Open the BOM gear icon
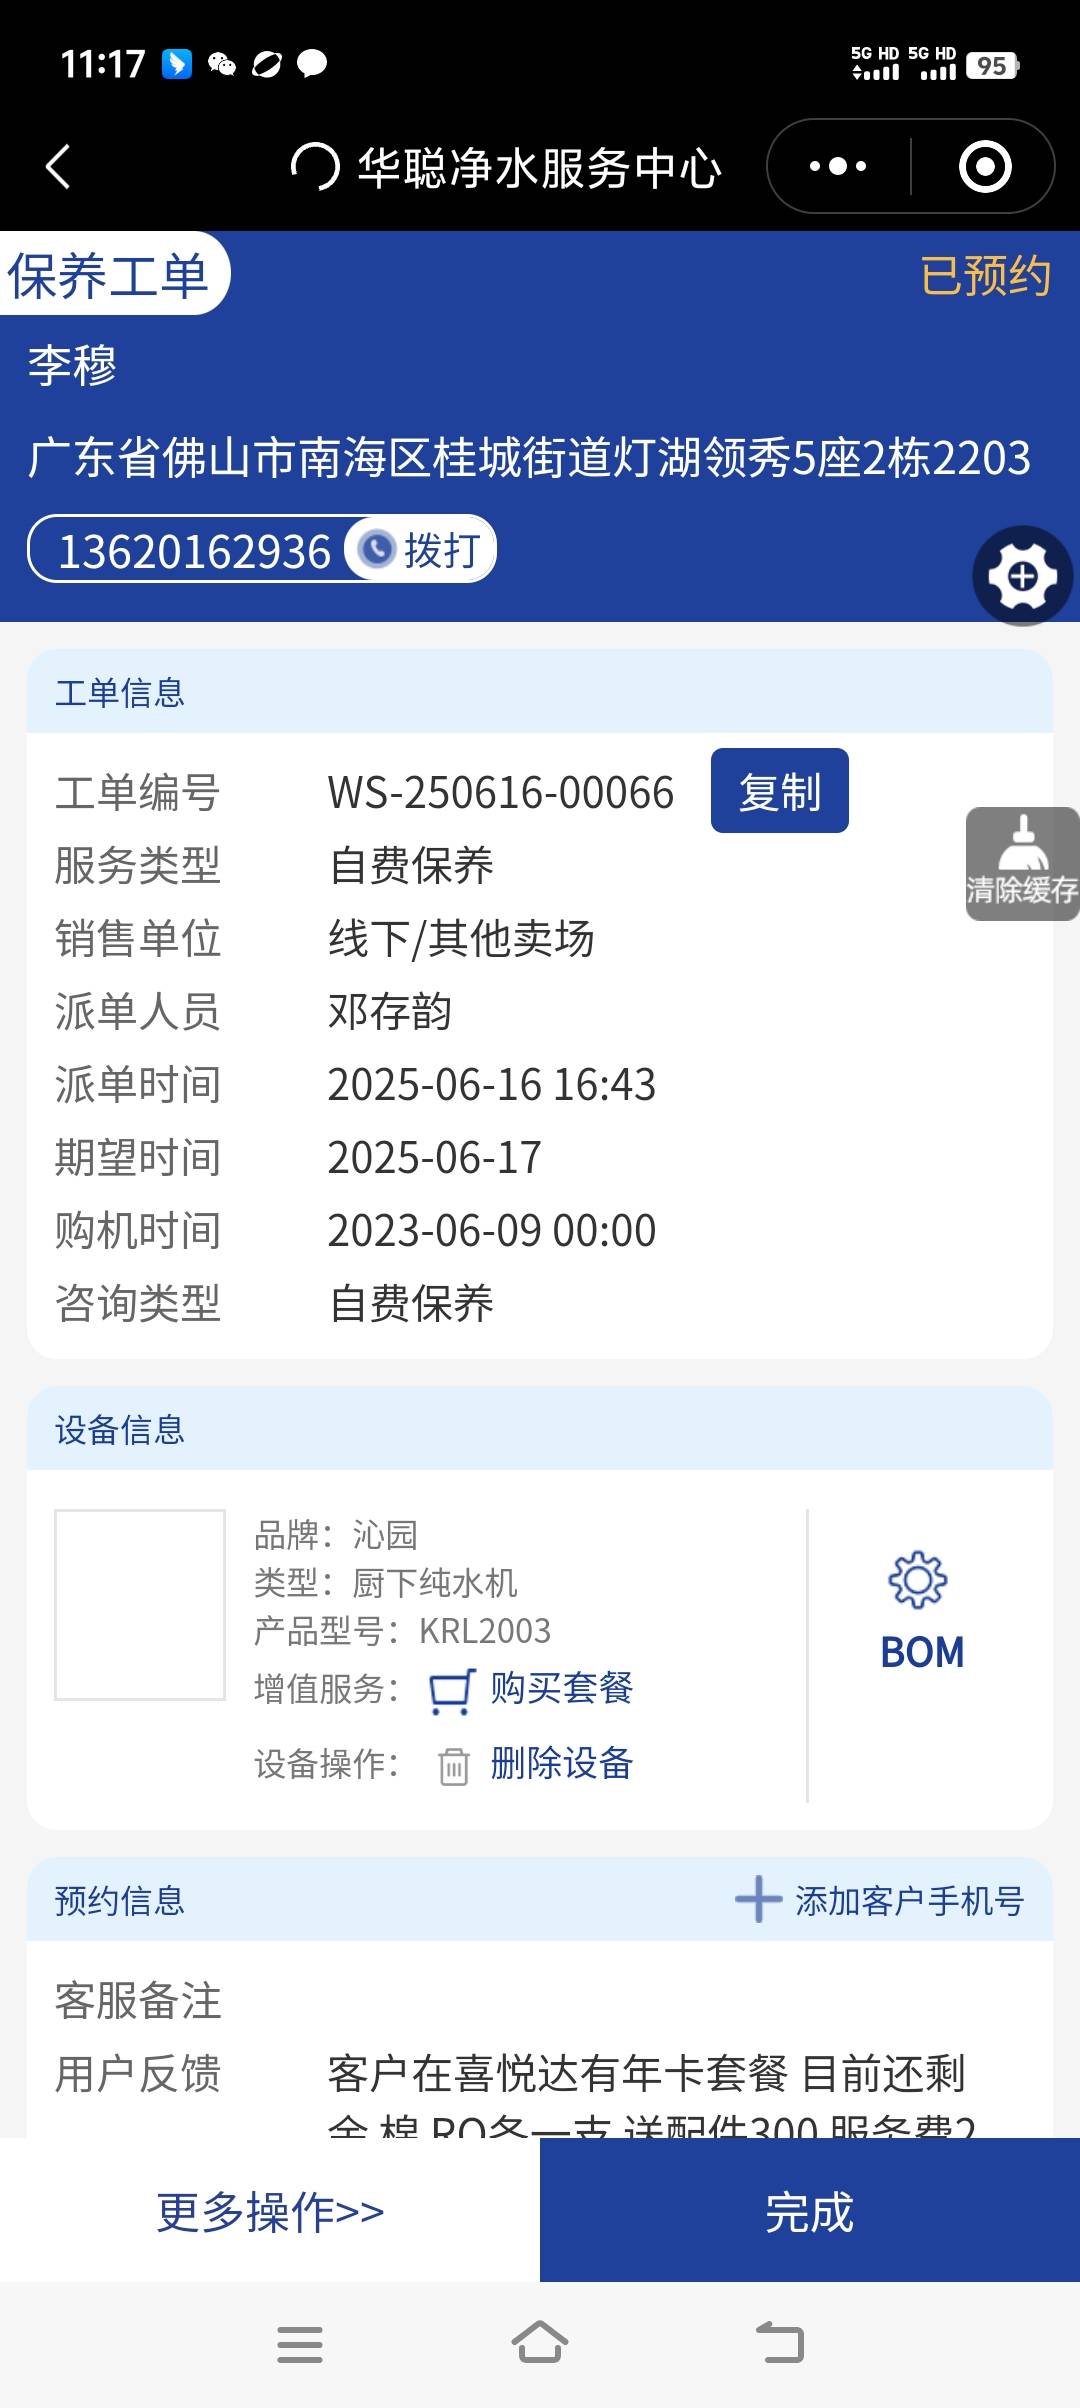This screenshot has width=1080, height=2408. click(x=917, y=1580)
